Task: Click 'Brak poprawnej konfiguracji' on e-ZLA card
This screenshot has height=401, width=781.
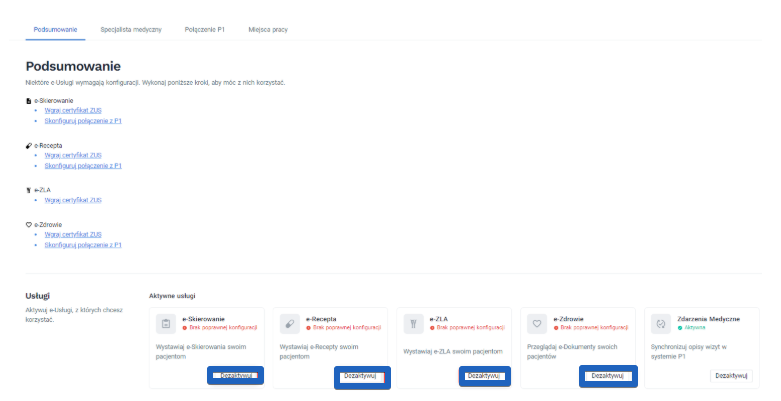Action: click(x=471, y=328)
